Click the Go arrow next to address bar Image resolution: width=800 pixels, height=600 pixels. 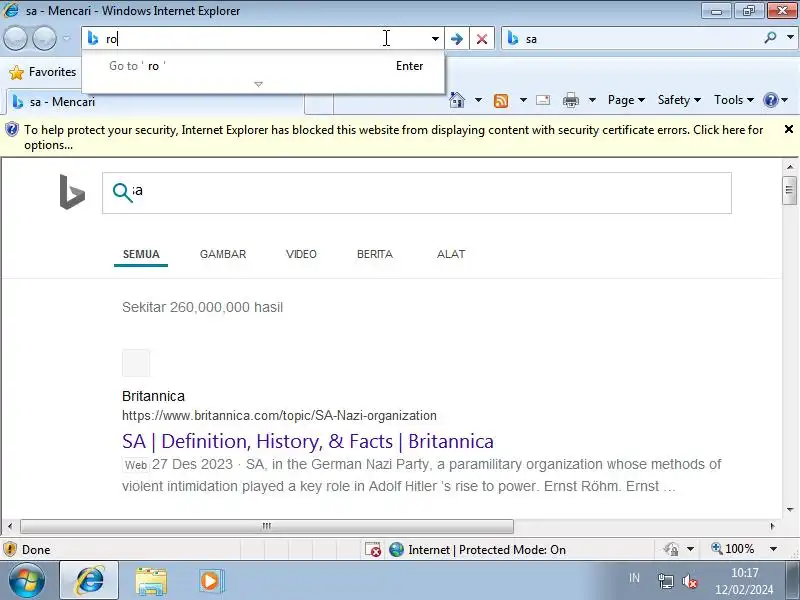(x=457, y=39)
